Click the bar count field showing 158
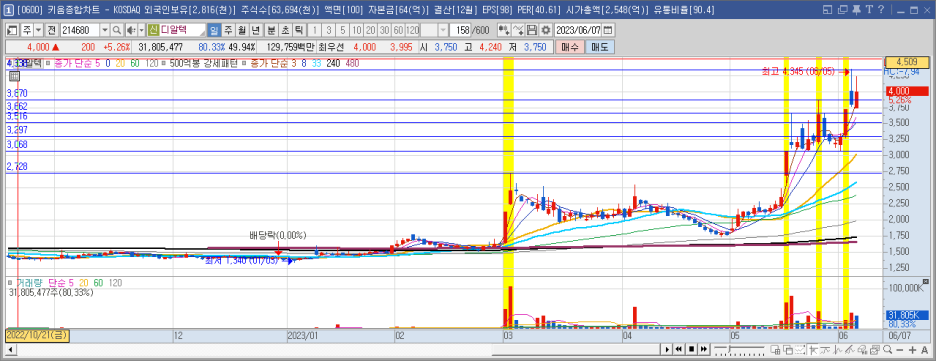Image resolution: width=936 pixels, height=361 pixels. point(461,30)
